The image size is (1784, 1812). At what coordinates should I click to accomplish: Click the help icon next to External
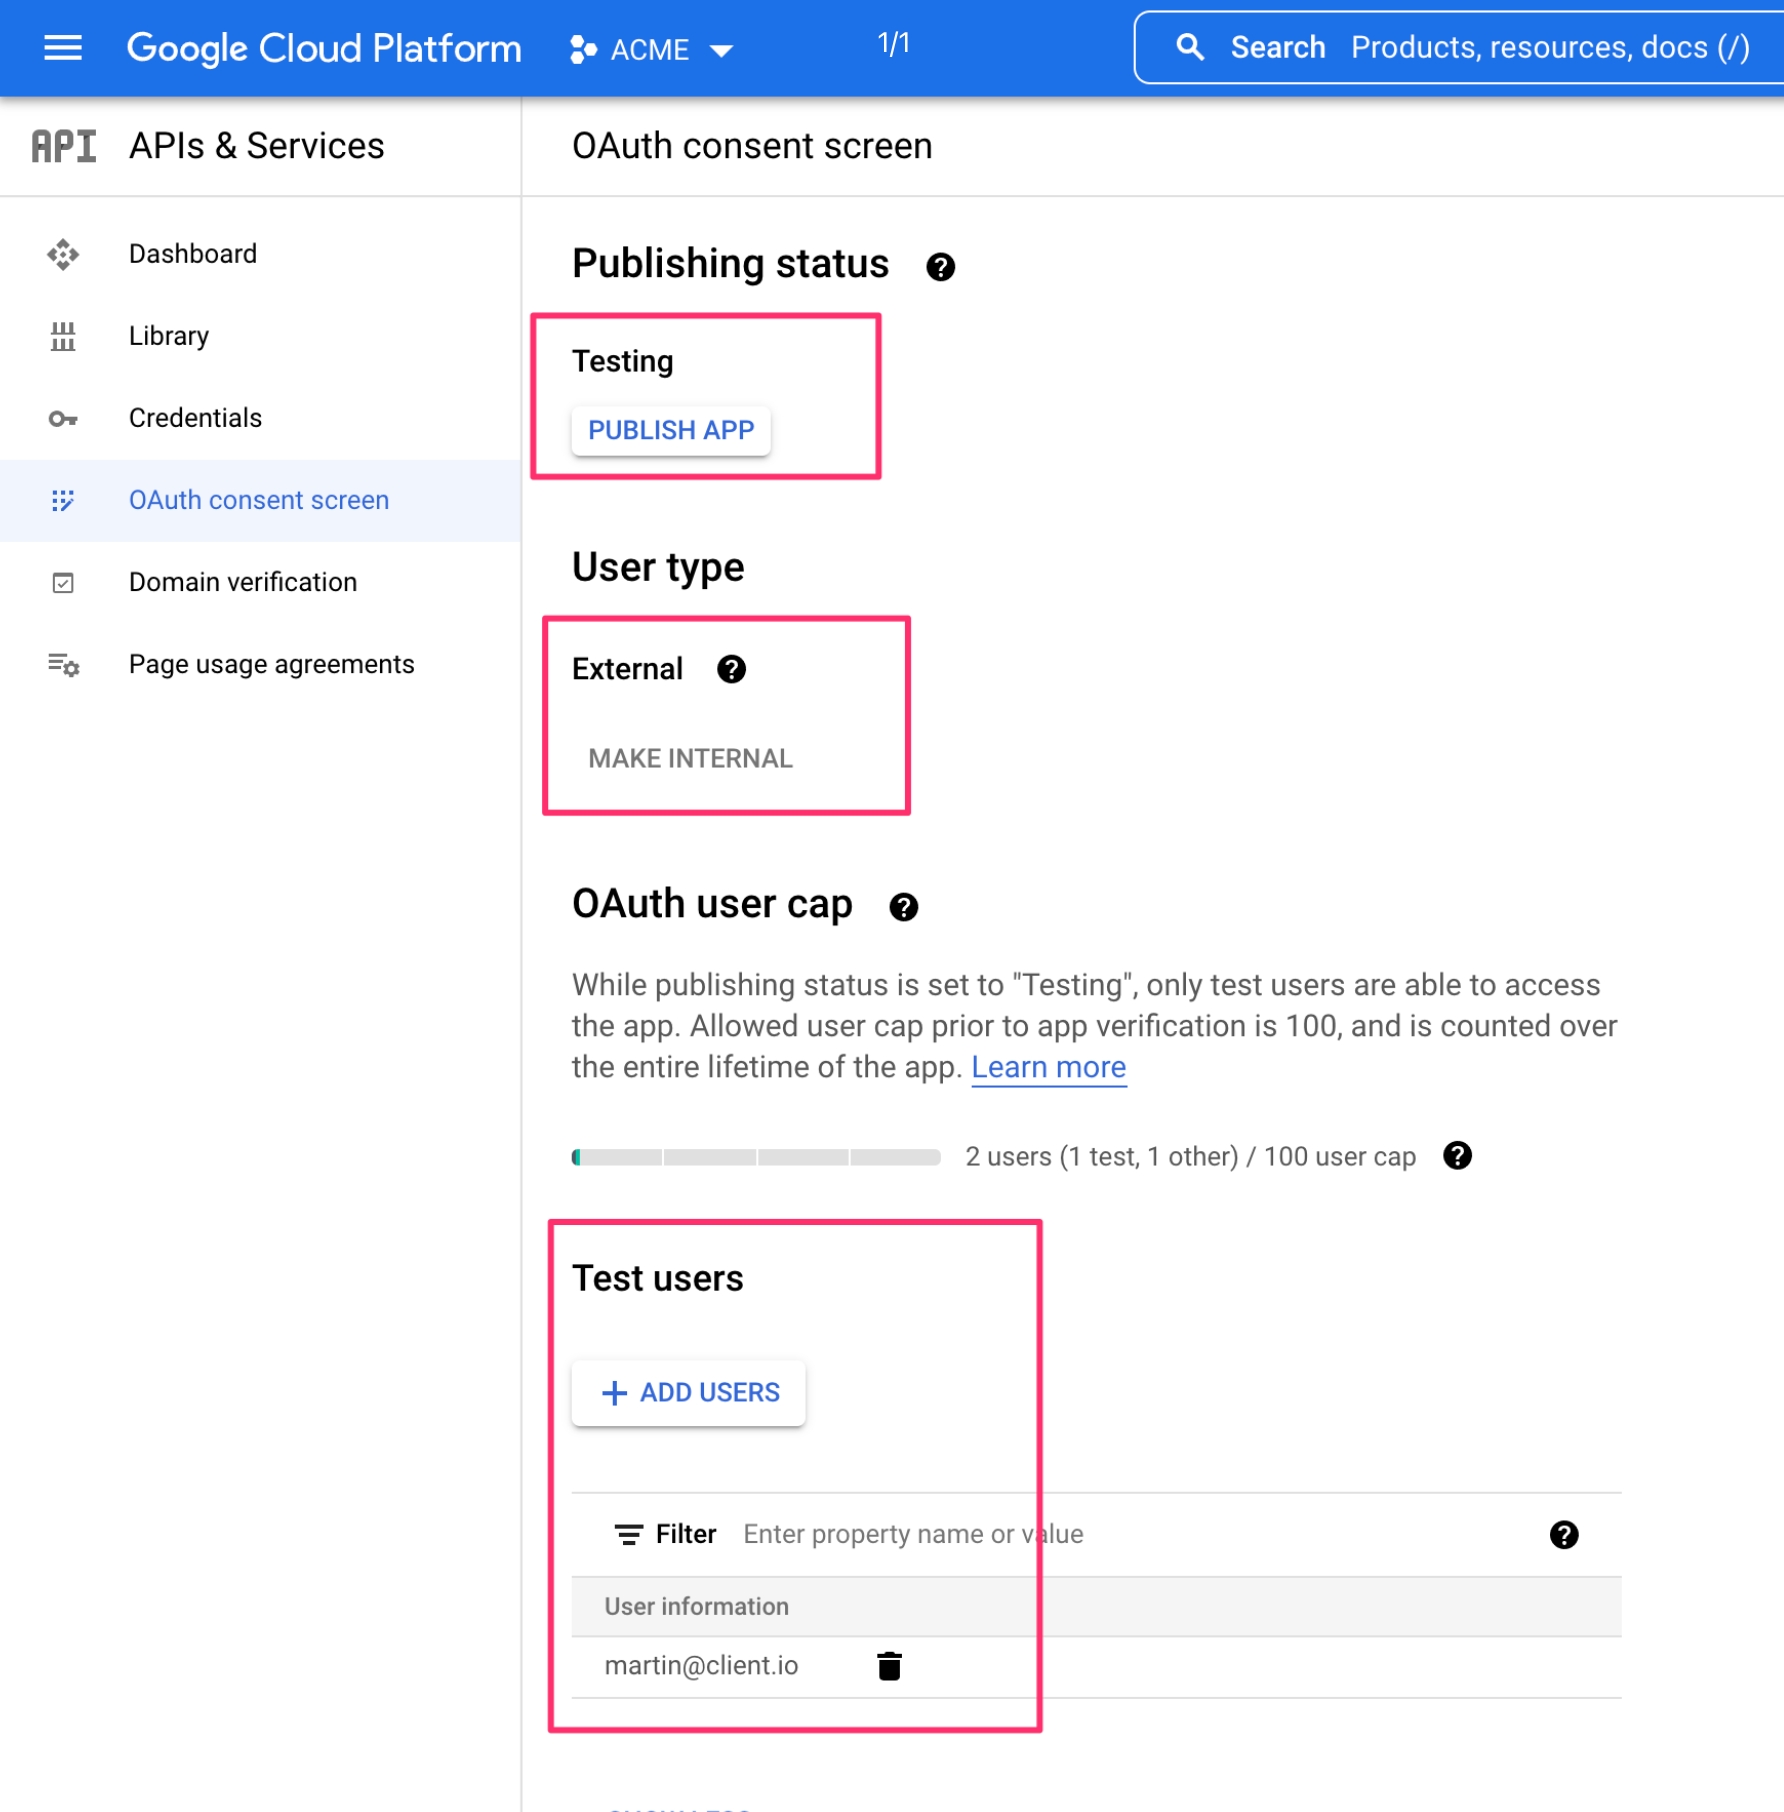731,669
